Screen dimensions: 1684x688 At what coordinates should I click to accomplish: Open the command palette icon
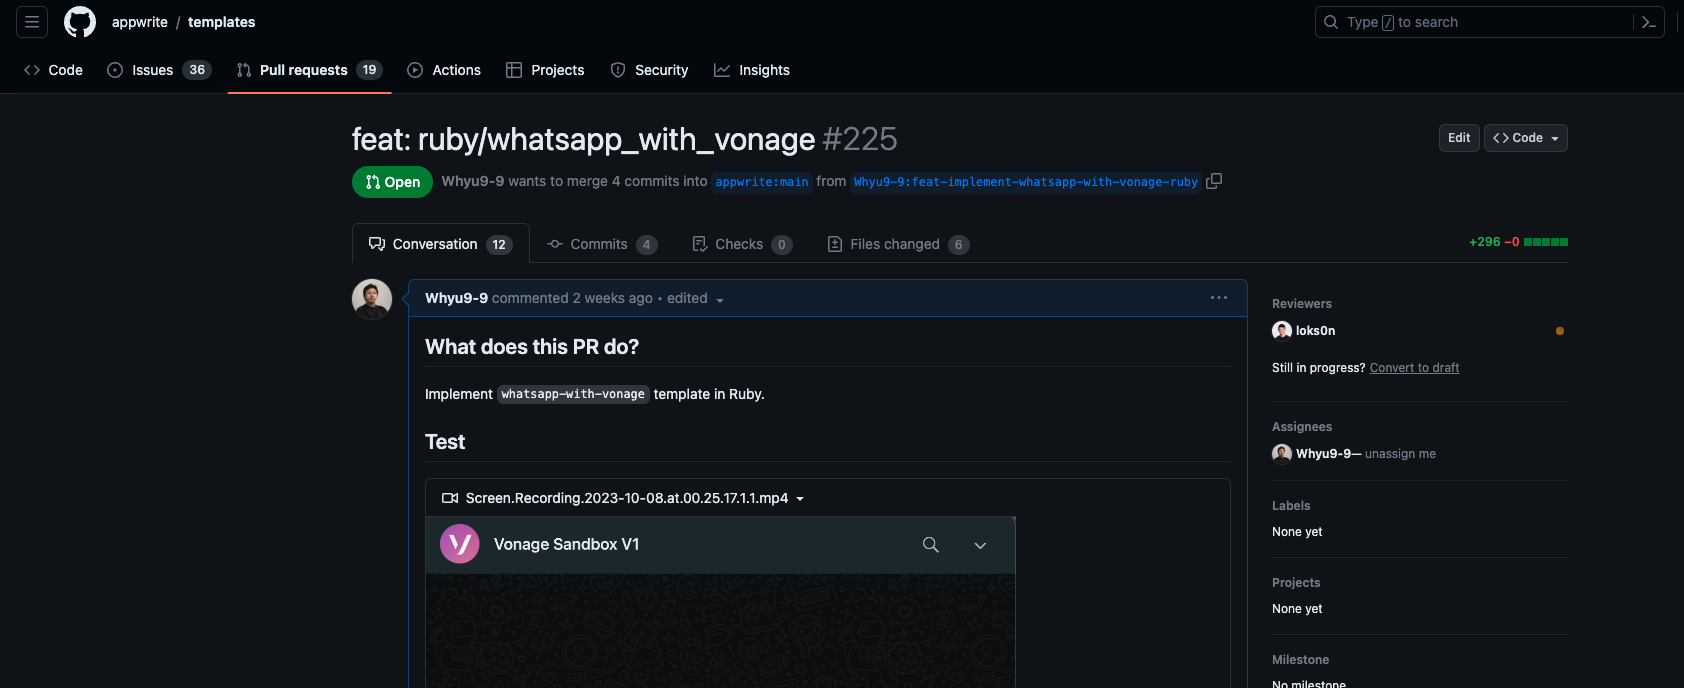click(1649, 22)
